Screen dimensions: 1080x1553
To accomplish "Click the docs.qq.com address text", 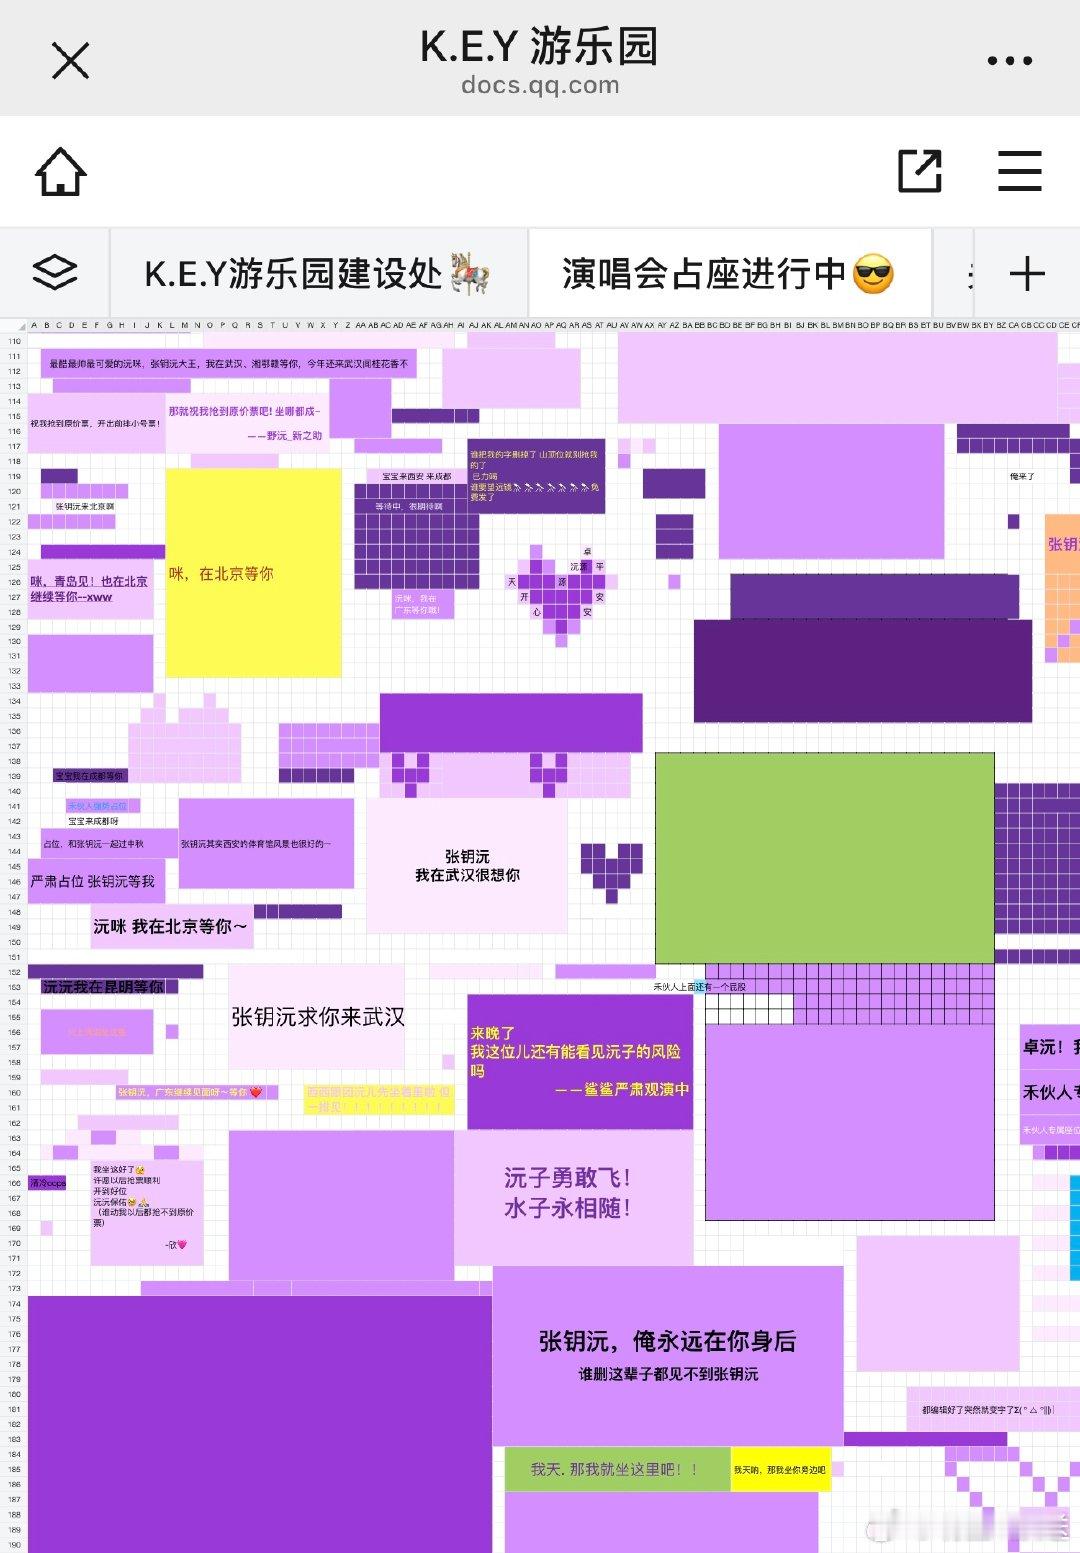I will [540, 85].
